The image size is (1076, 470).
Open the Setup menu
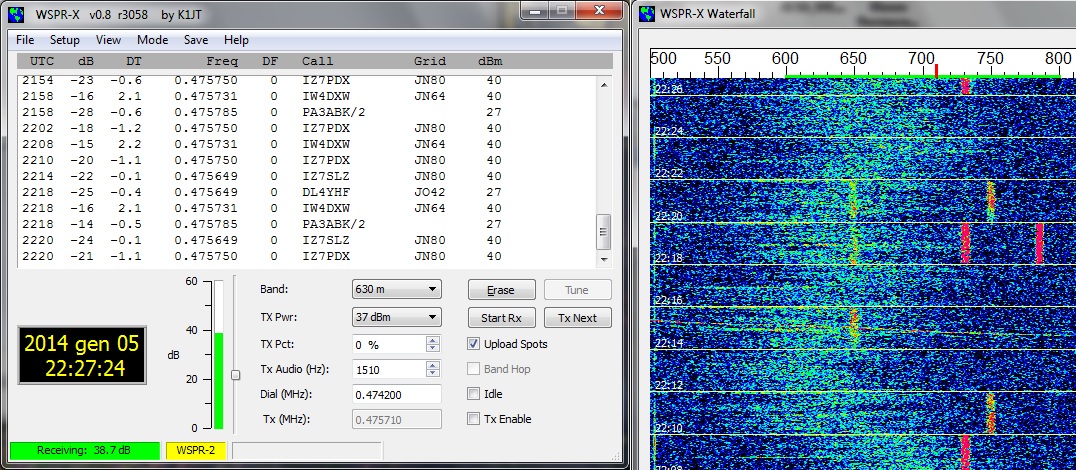click(65, 40)
